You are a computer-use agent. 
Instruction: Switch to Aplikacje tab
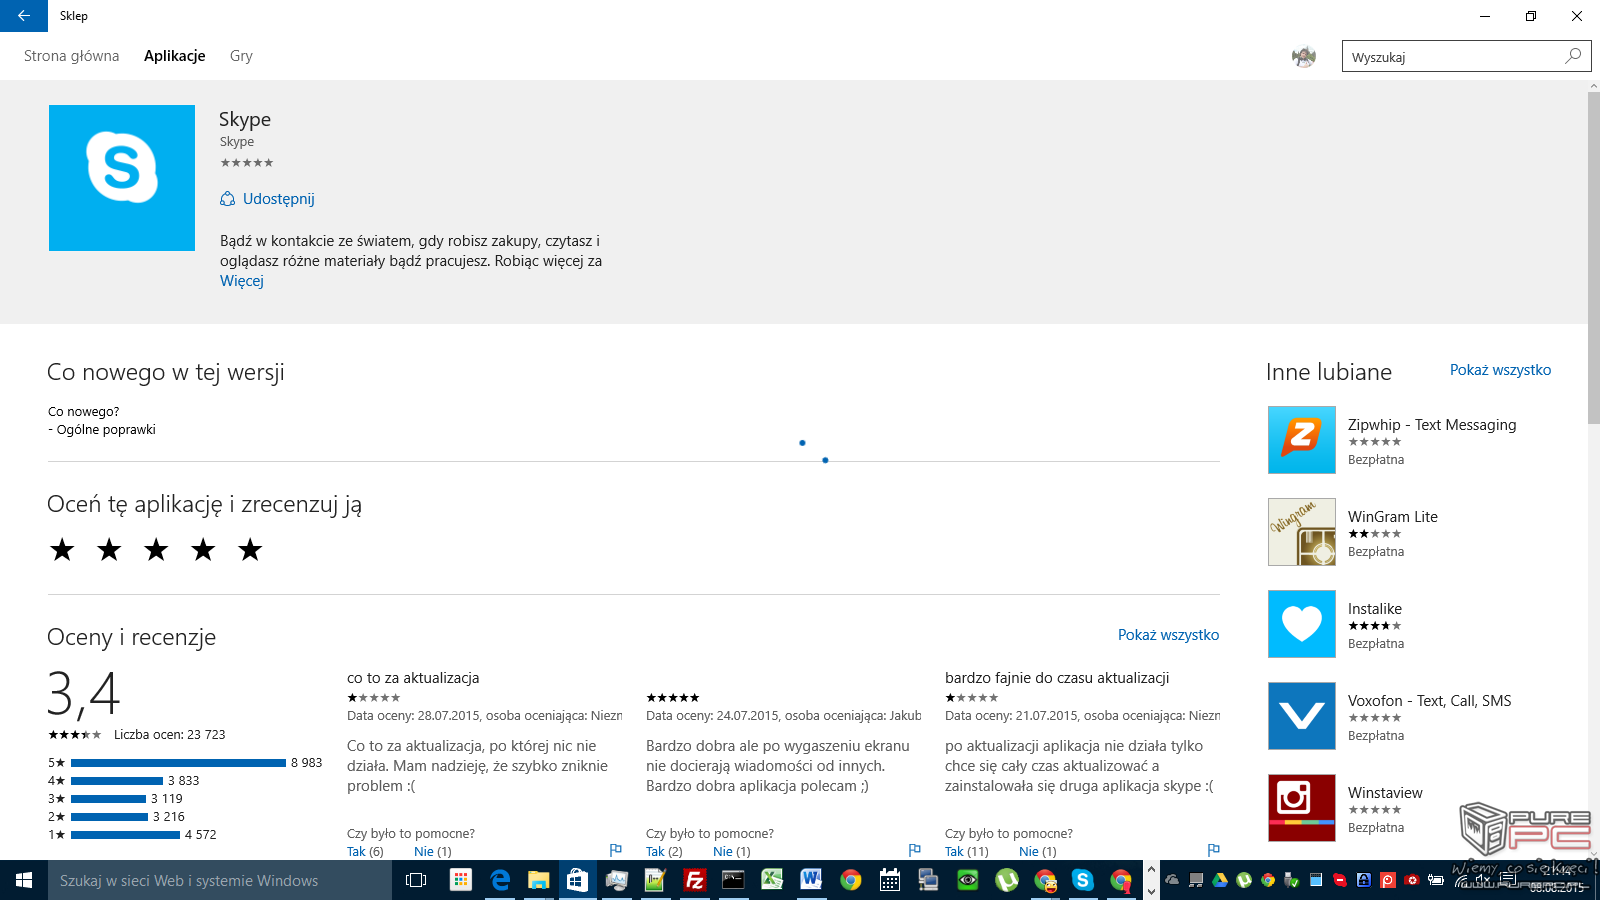(x=175, y=56)
